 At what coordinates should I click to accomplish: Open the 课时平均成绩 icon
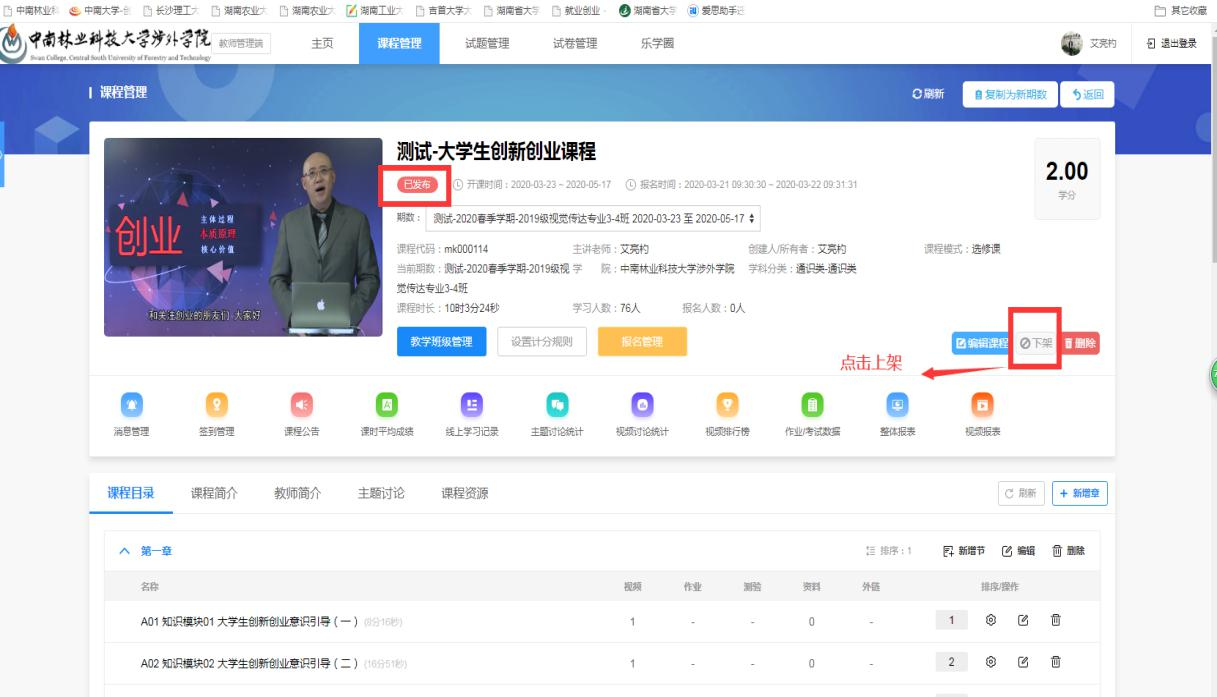pyautogui.click(x=386, y=404)
